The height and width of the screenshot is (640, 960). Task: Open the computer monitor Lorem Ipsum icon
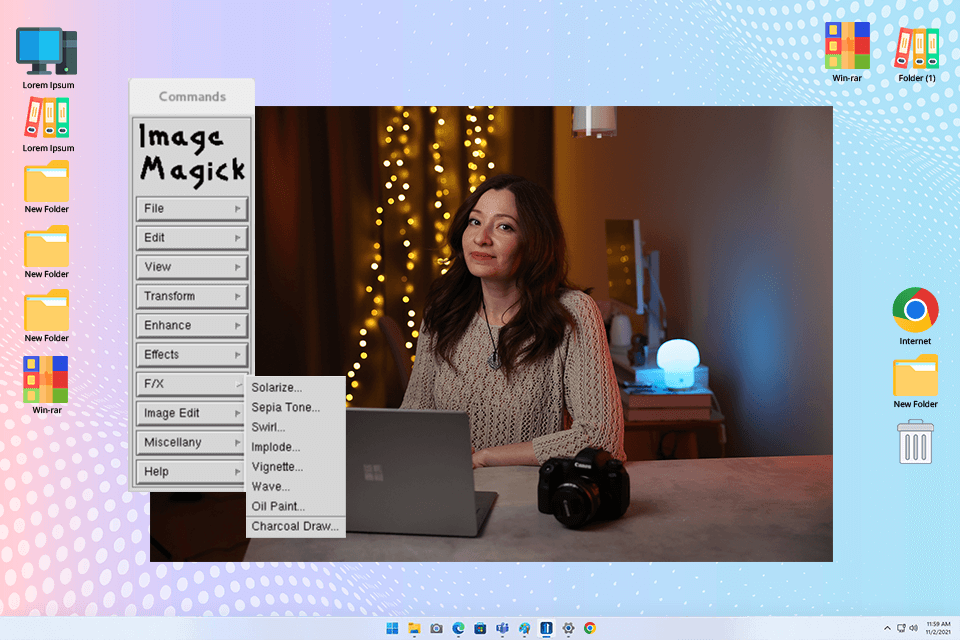tap(47, 58)
